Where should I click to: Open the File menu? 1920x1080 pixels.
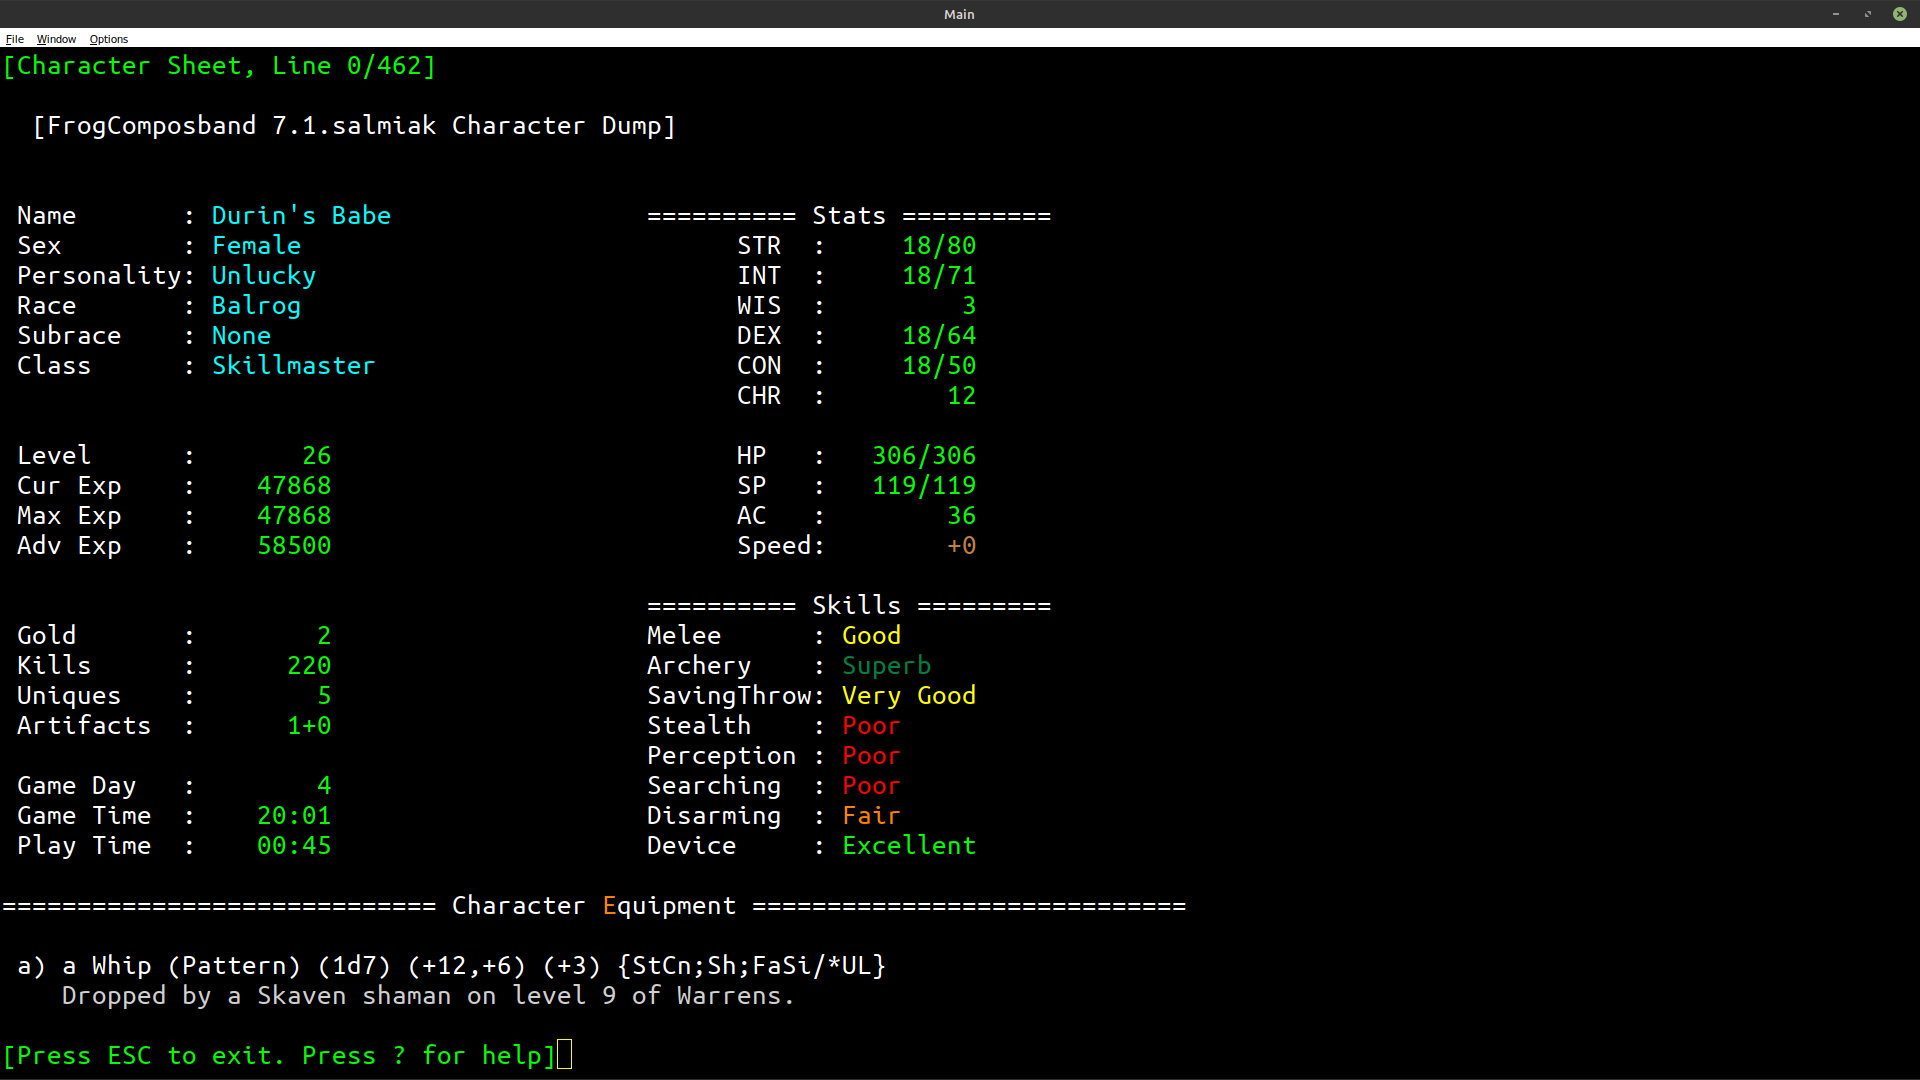pyautogui.click(x=14, y=39)
